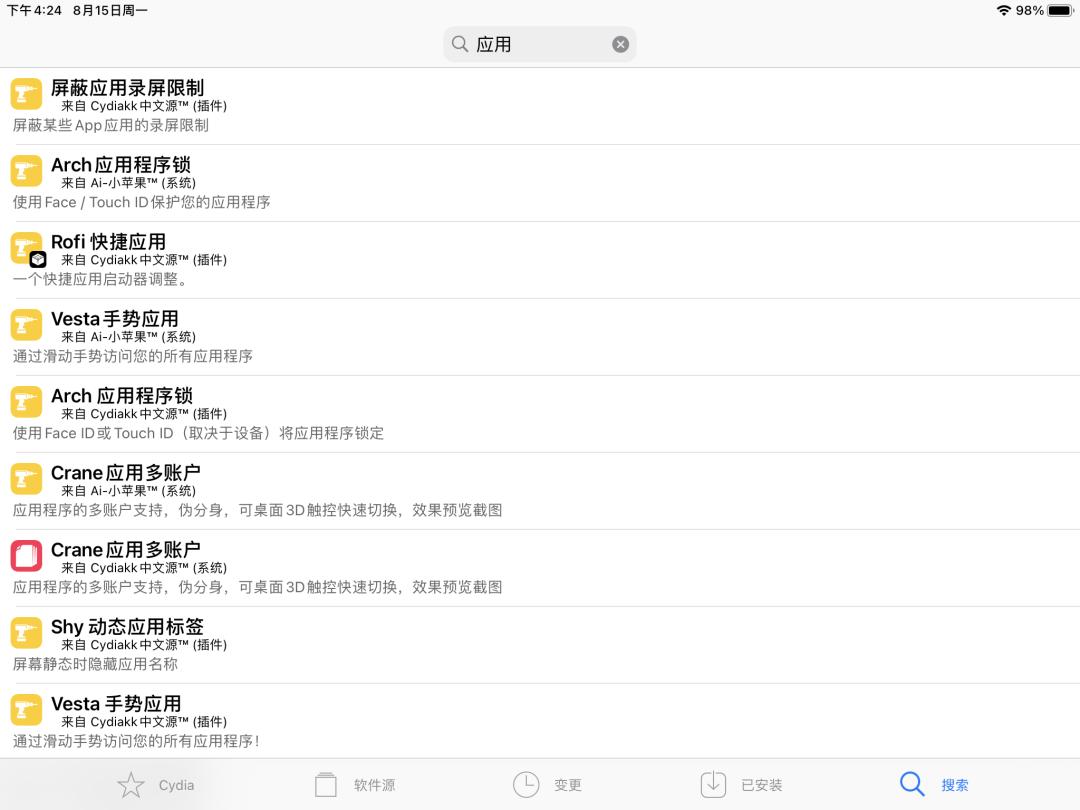Select the Arch 应用程序锁 listing from Cydiakk 中文源

pos(400,413)
